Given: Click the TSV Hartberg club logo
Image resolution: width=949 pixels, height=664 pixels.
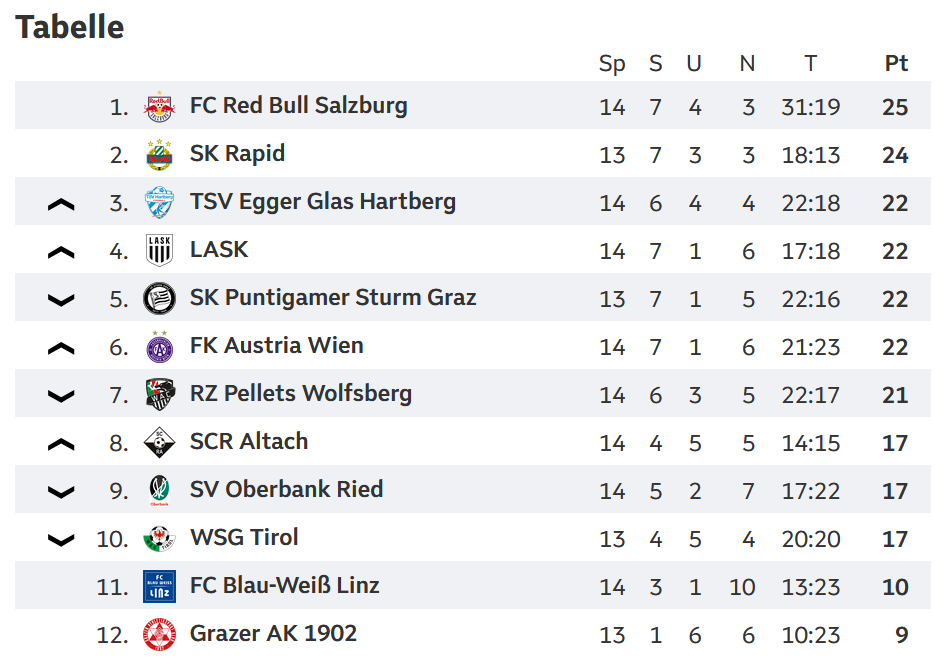Looking at the screenshot, I should click(160, 202).
